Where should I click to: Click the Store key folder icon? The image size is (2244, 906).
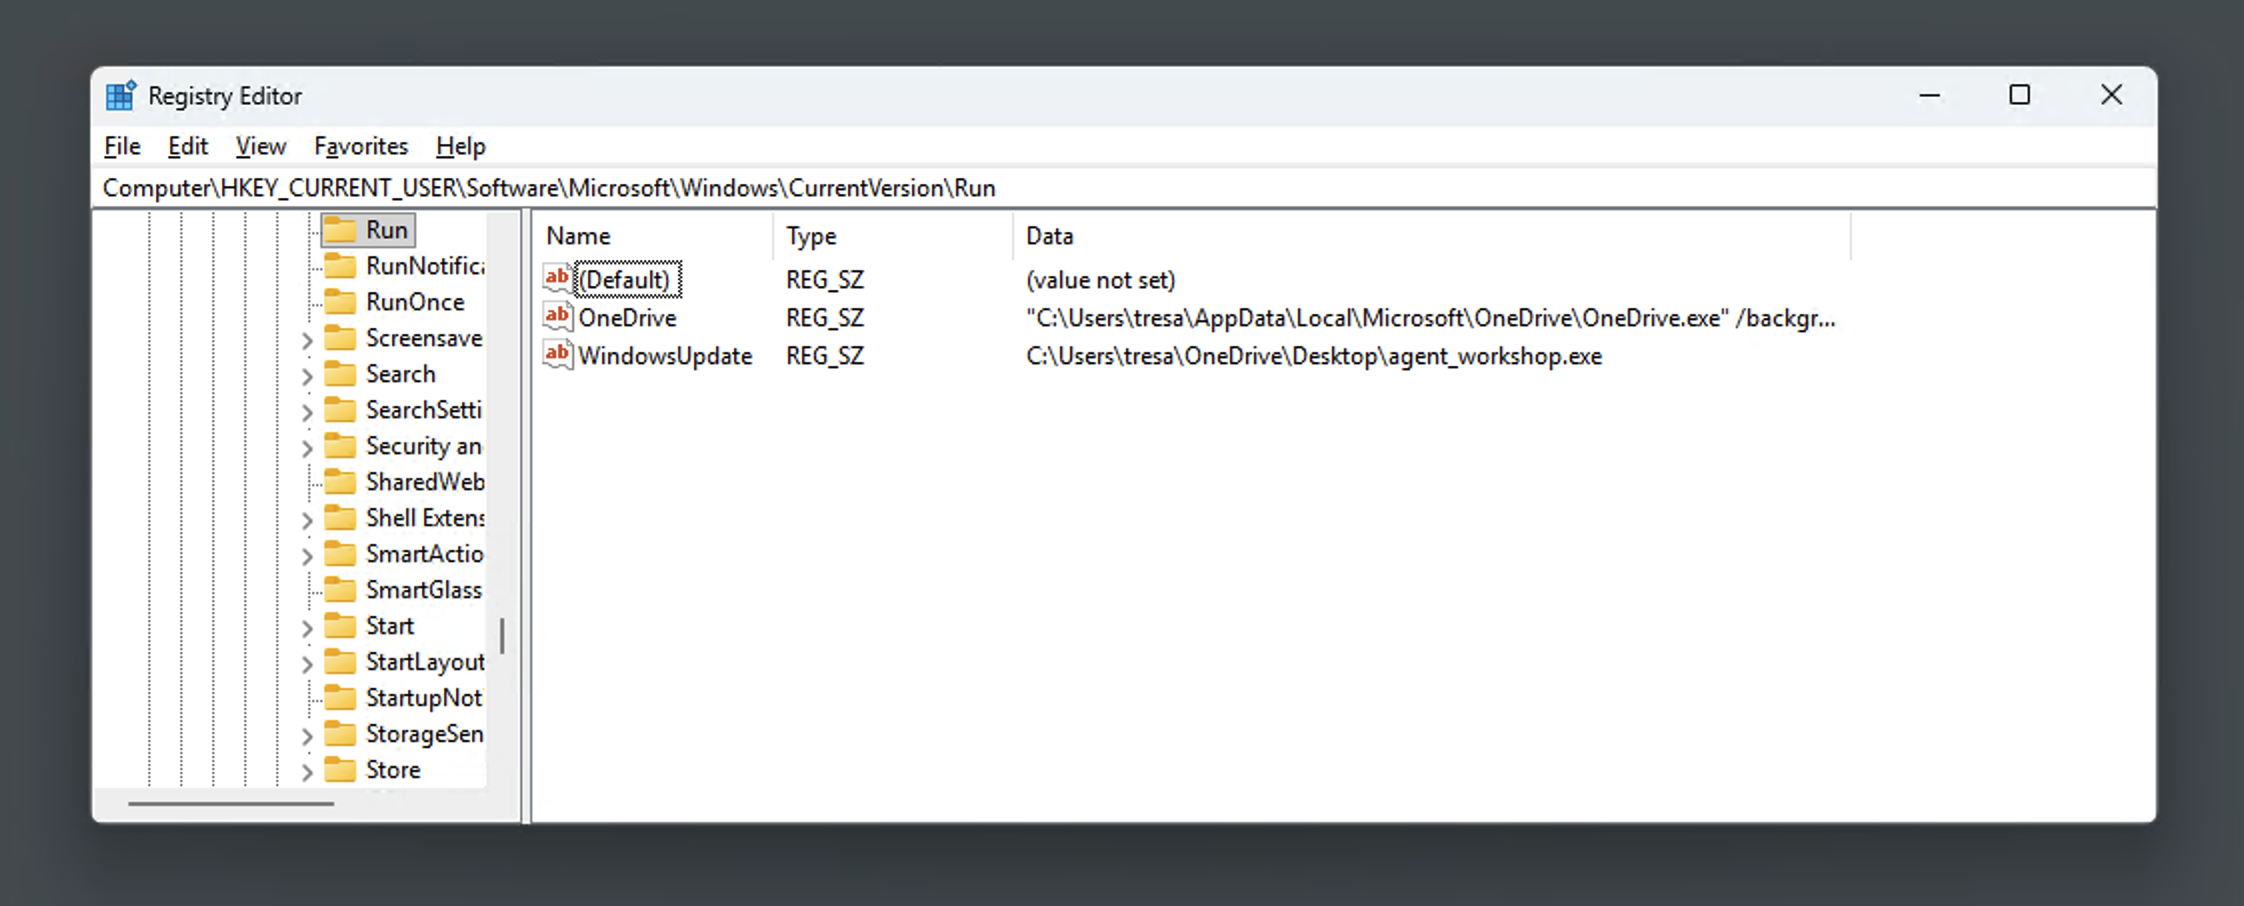[x=340, y=770]
